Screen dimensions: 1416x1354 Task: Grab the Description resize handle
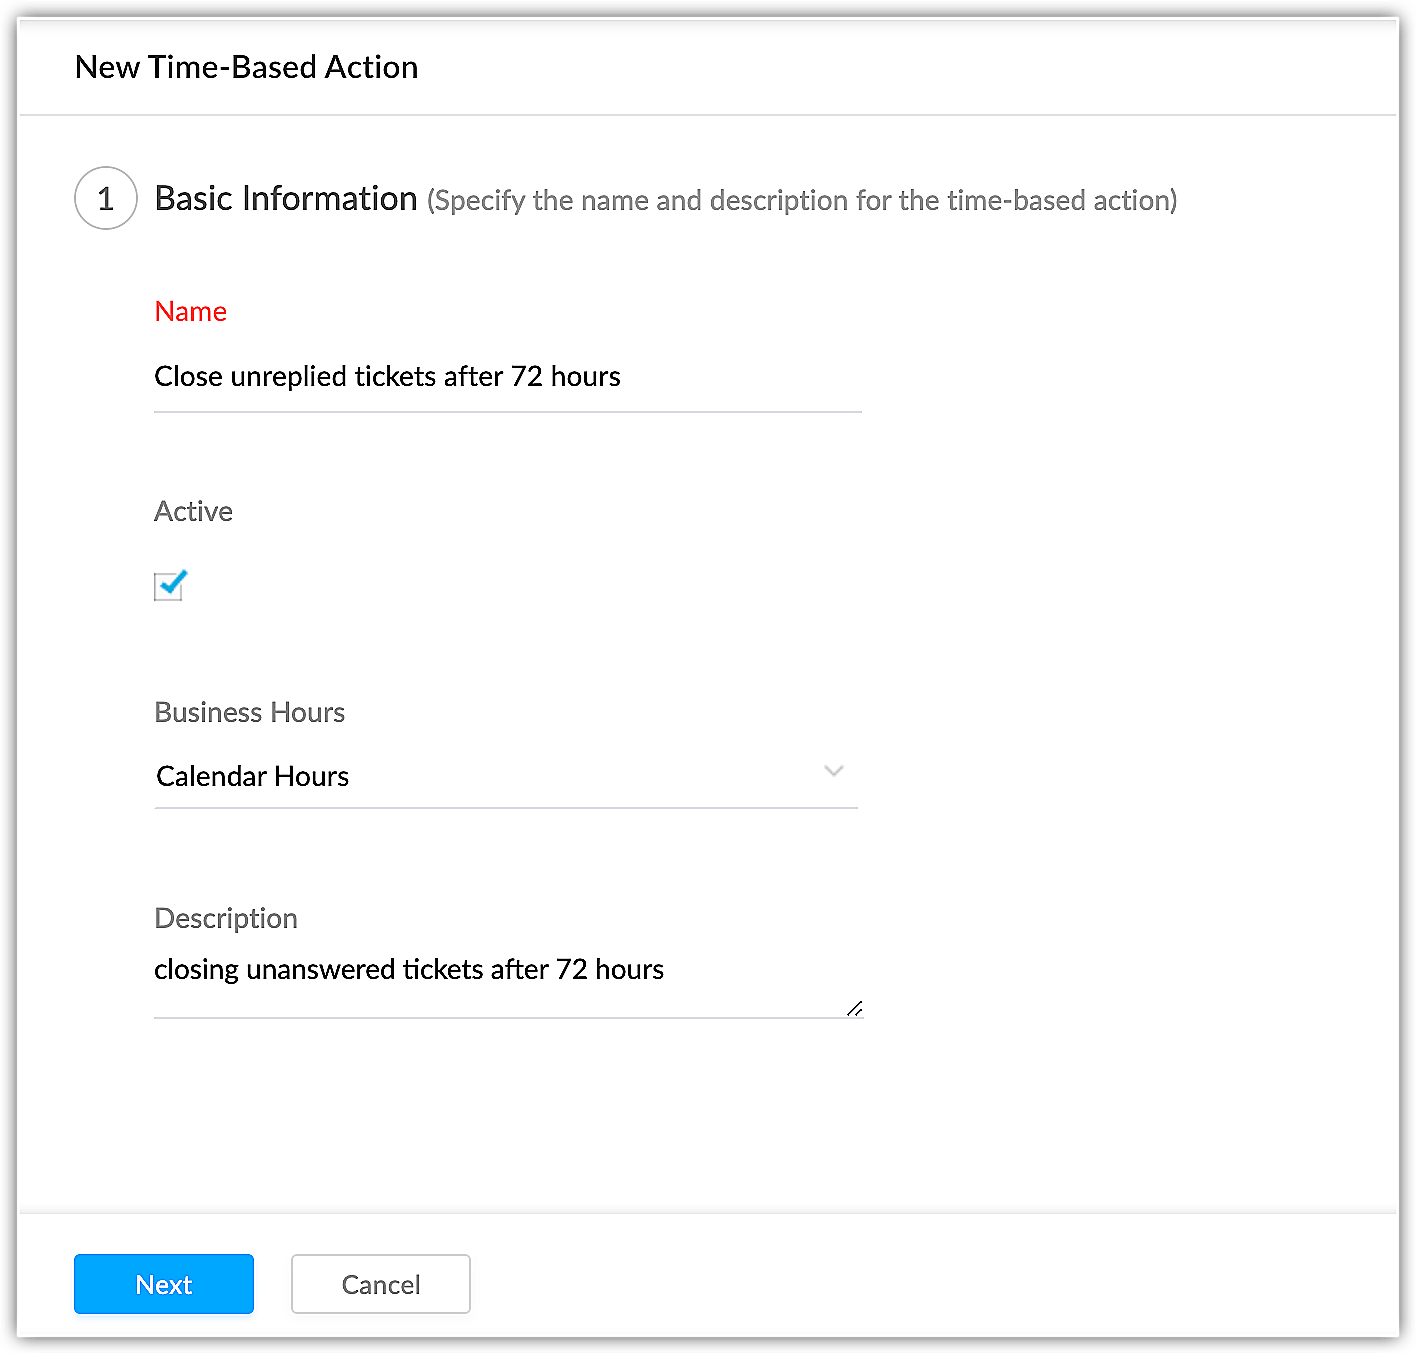coord(854,1009)
